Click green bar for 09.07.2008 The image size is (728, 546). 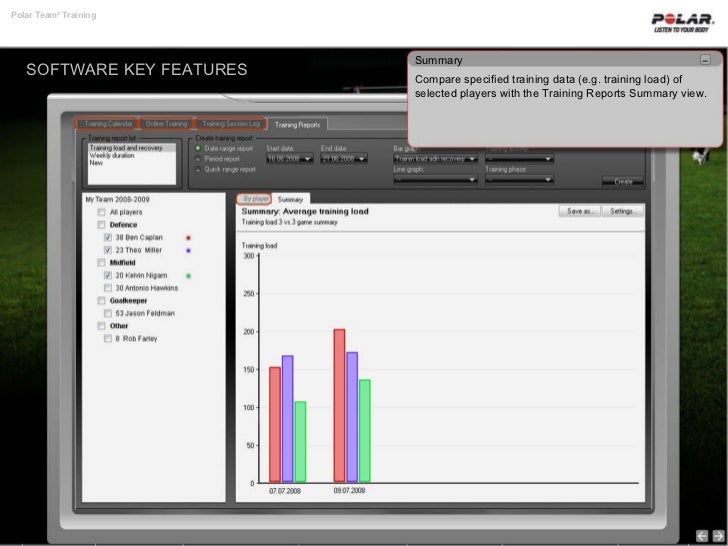pos(365,431)
